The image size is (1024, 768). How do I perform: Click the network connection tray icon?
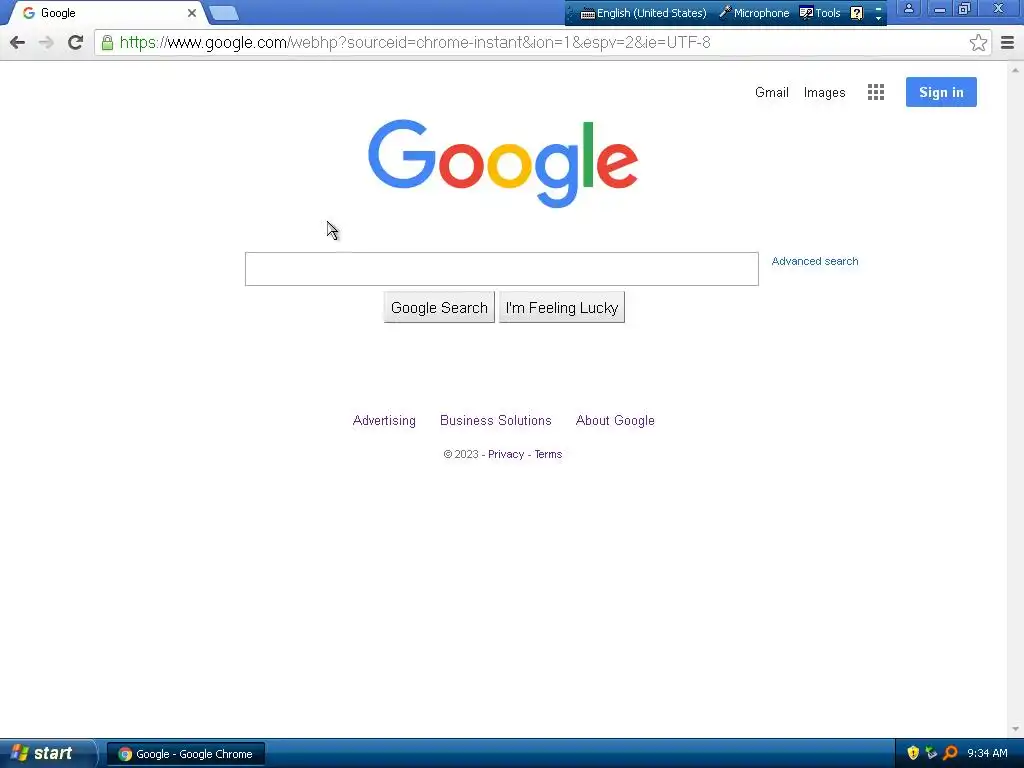pyautogui.click(x=931, y=753)
